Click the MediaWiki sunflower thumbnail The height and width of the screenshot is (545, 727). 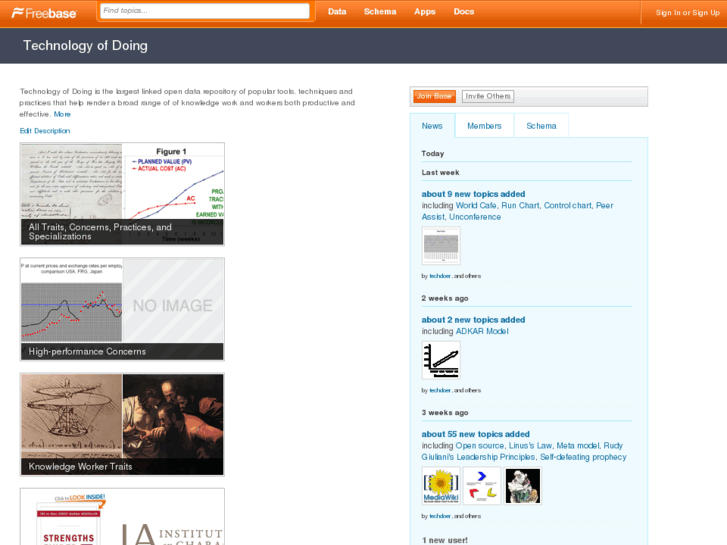tap(441, 486)
